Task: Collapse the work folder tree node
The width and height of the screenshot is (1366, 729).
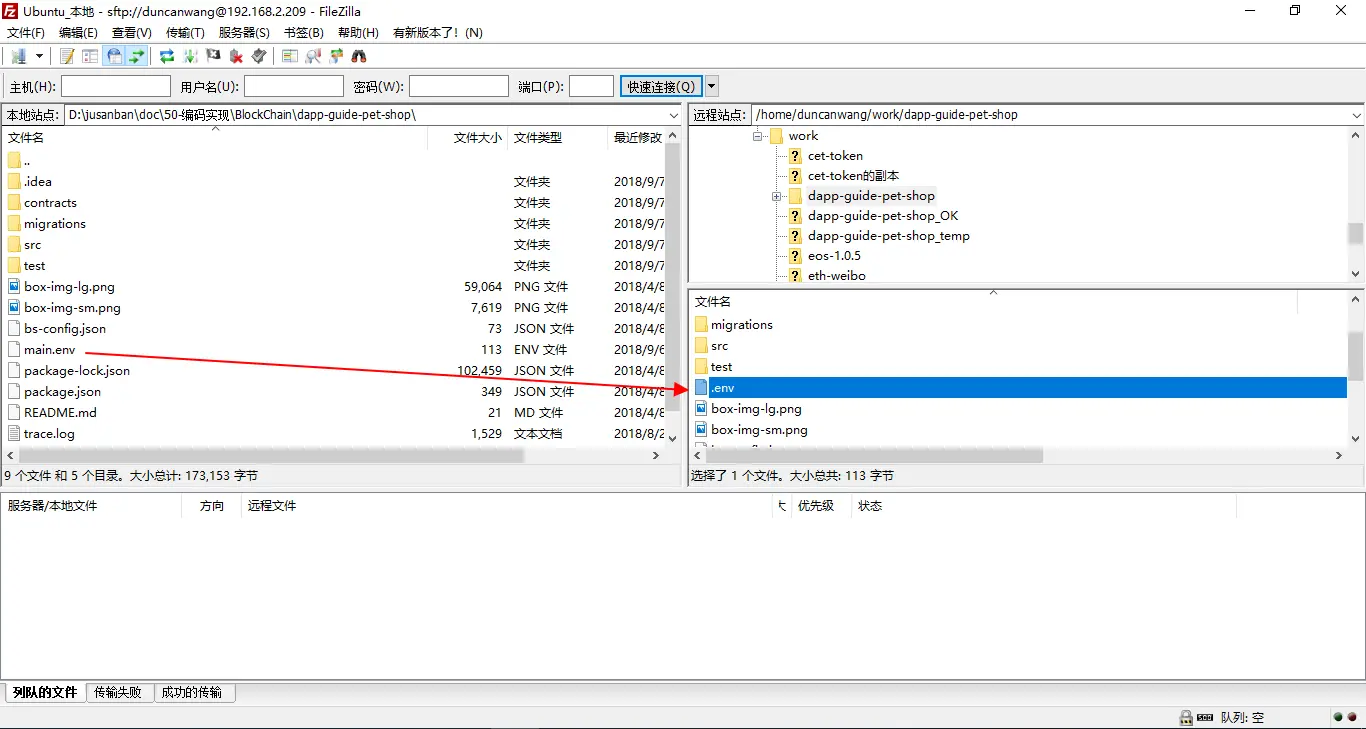Action: [x=757, y=136]
